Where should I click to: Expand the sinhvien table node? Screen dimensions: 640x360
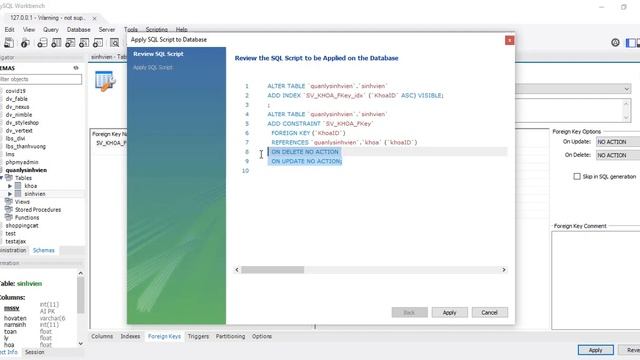coord(10,194)
